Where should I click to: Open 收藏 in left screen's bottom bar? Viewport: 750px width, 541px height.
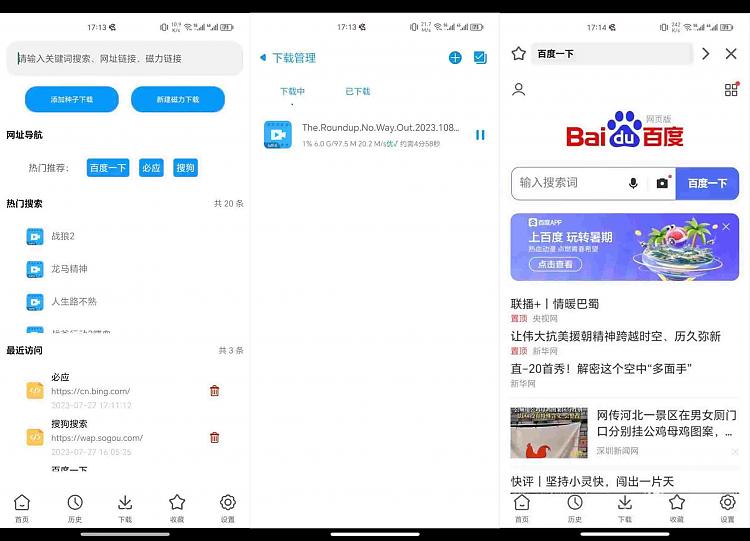[x=177, y=508]
